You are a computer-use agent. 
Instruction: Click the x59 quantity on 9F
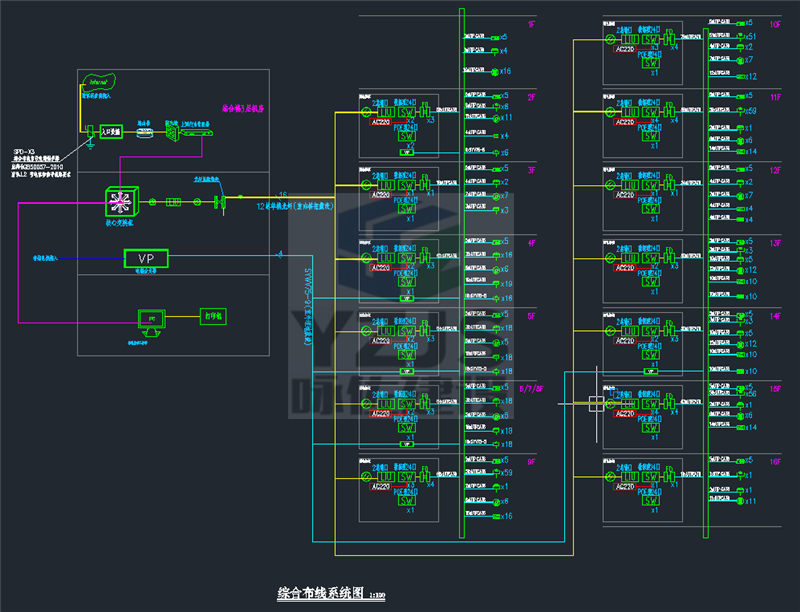point(506,473)
